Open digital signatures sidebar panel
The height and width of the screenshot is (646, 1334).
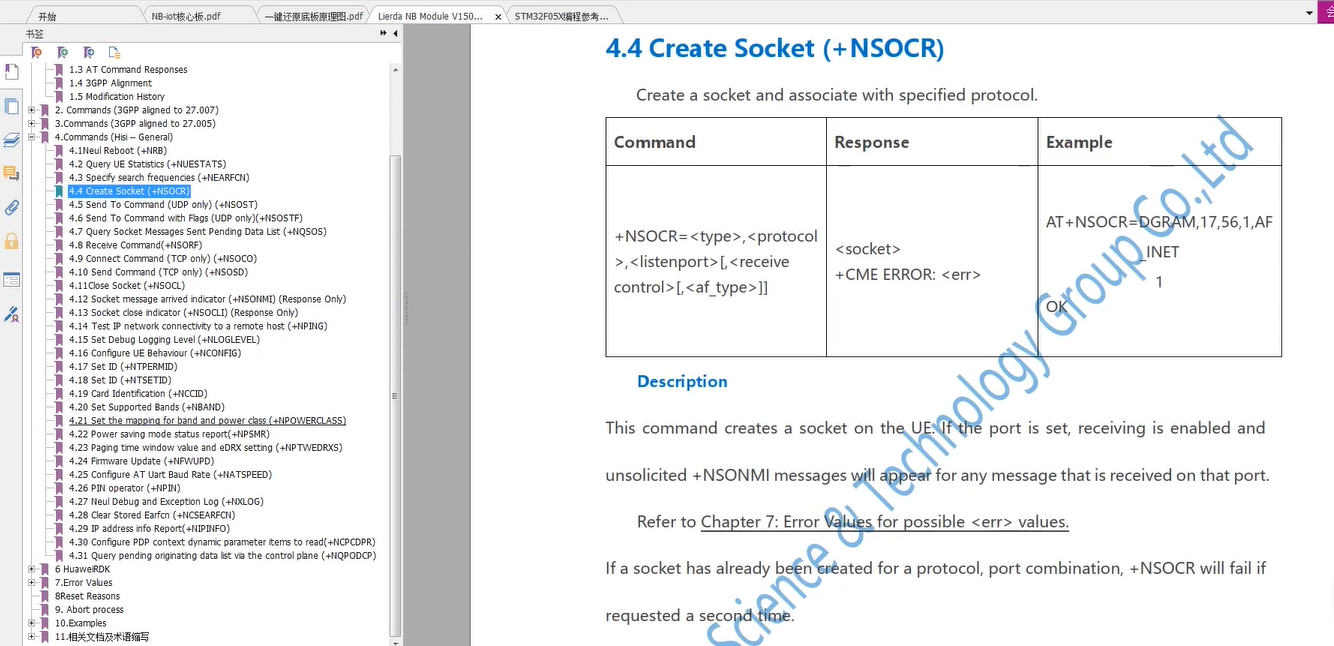[11, 313]
